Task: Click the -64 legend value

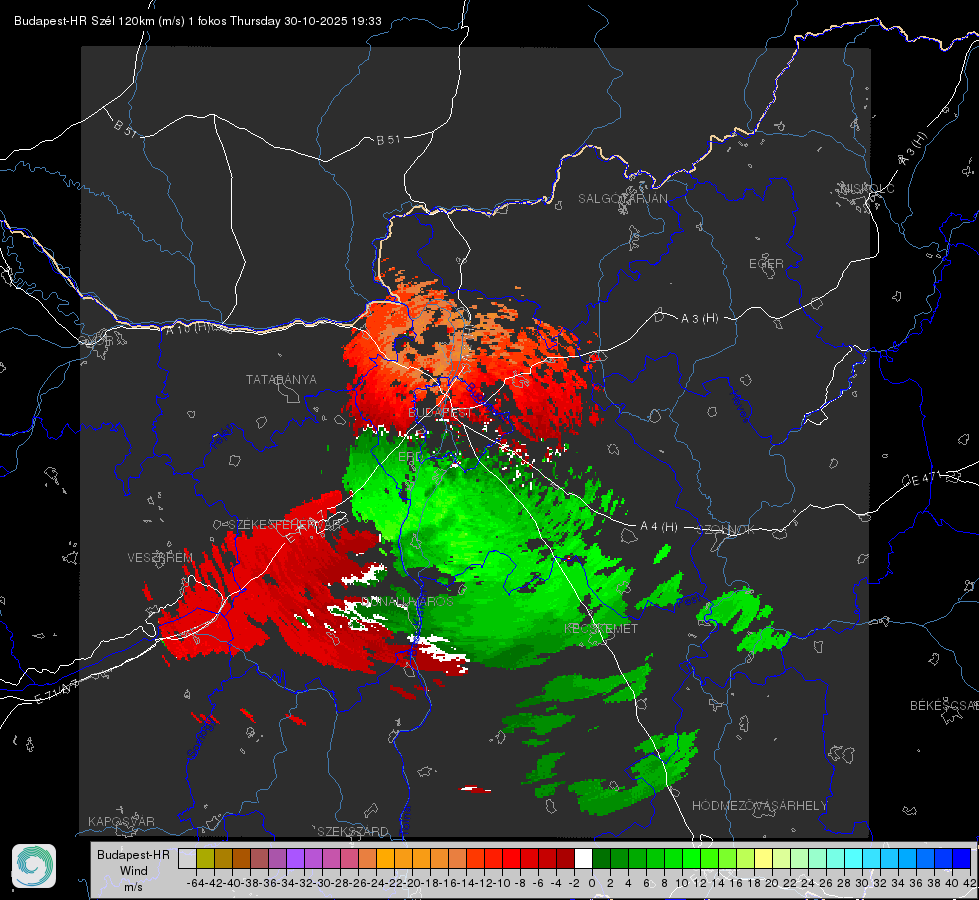Action: click(196, 883)
